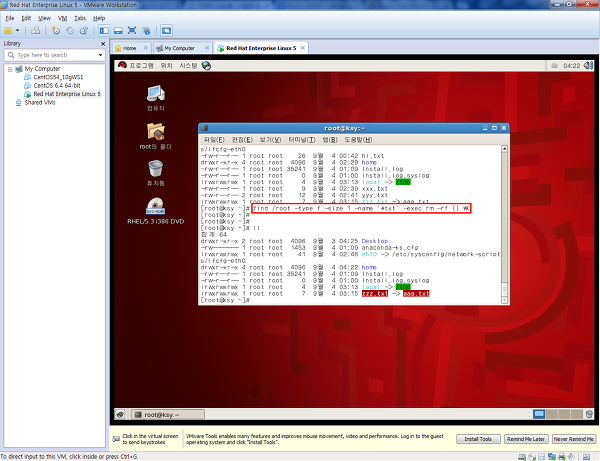
Task: Switch to the My Computer tab
Action: (x=179, y=48)
